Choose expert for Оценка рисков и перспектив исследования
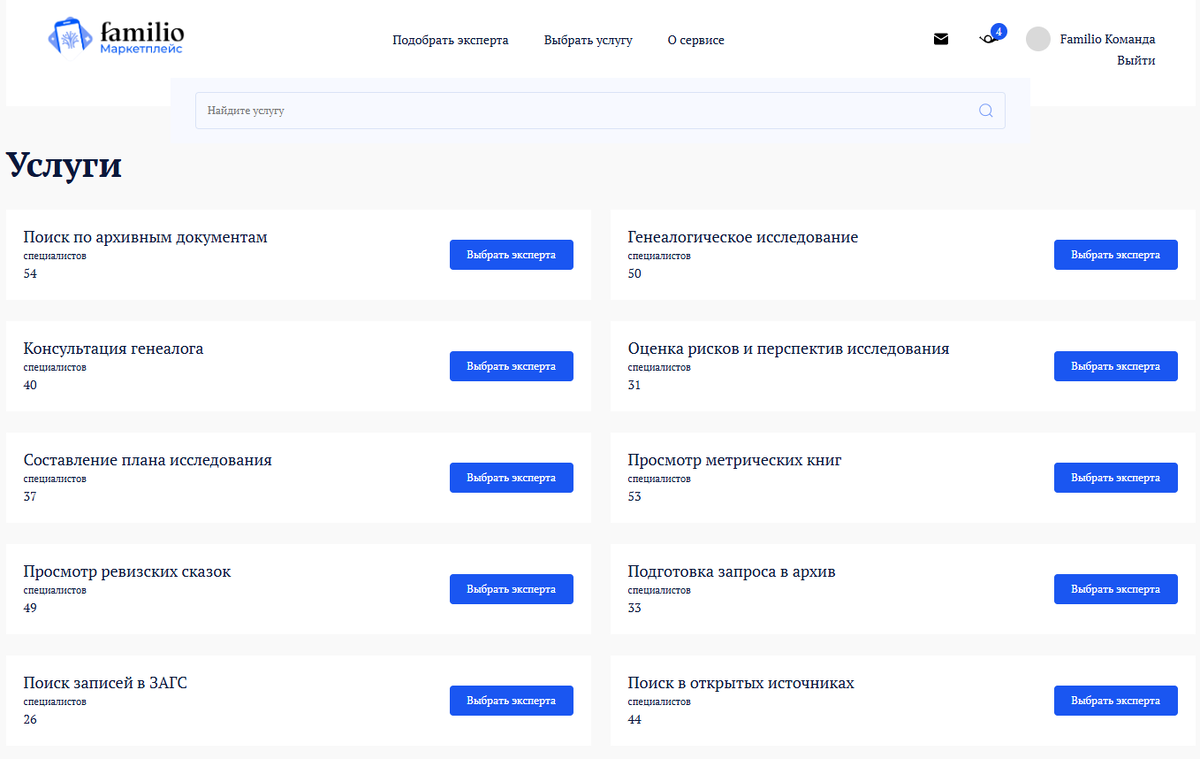 tap(1115, 366)
